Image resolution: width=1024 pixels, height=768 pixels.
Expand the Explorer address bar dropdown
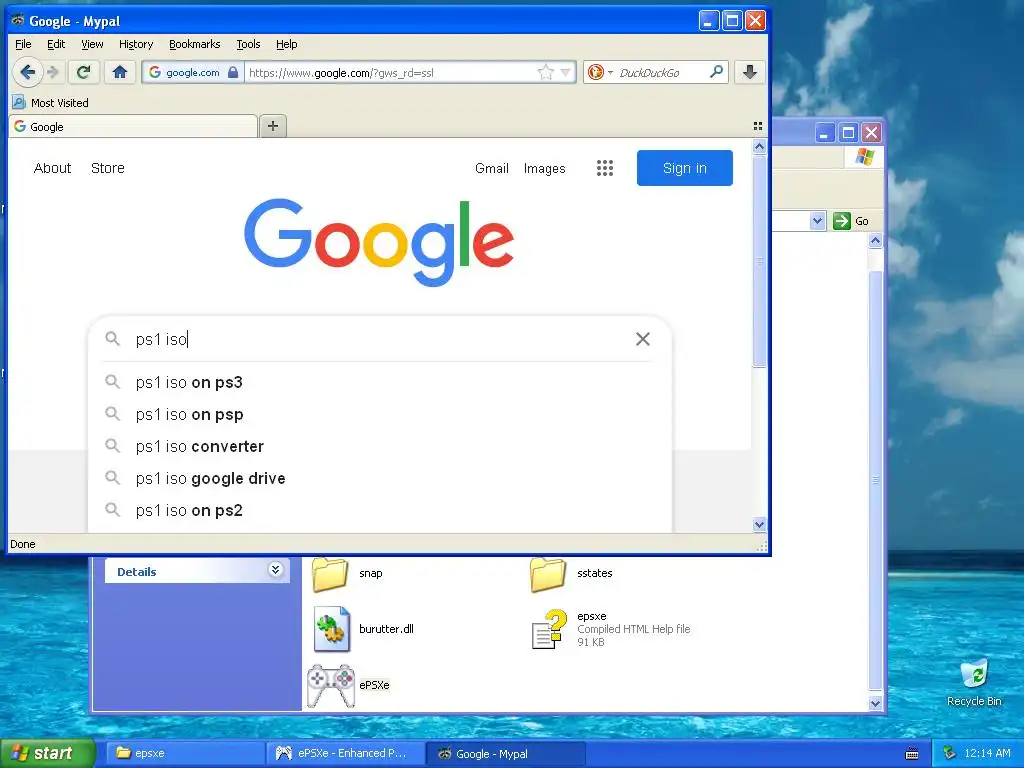click(817, 221)
